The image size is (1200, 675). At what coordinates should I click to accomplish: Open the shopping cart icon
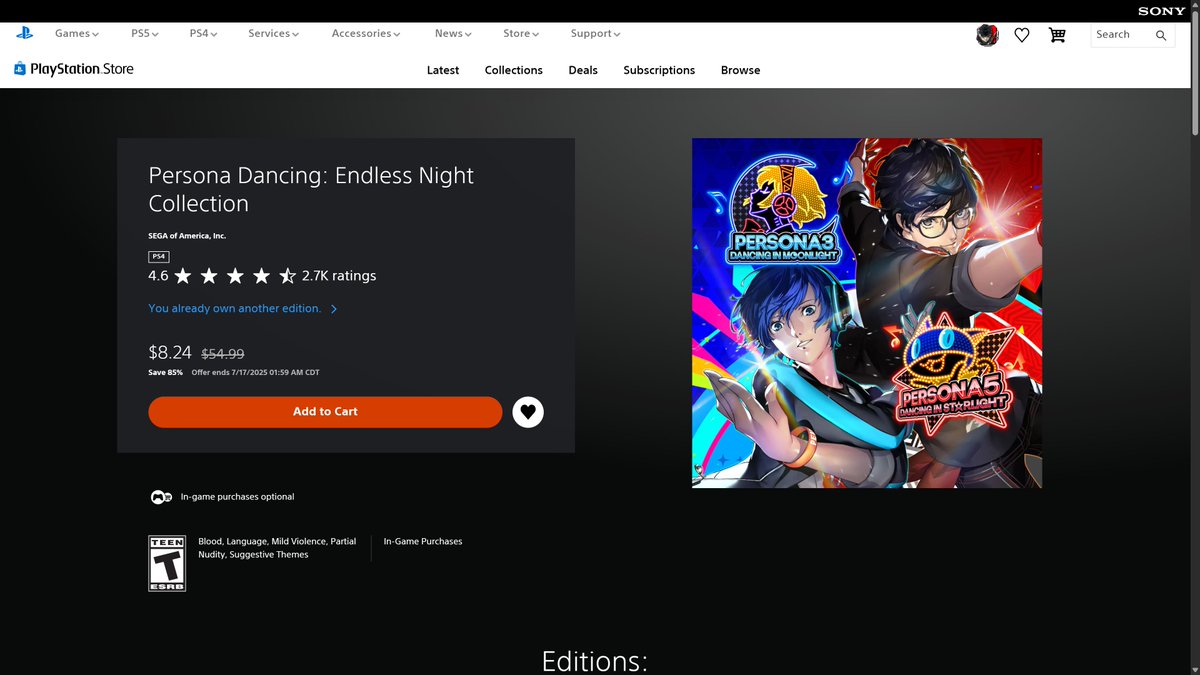click(x=1057, y=35)
